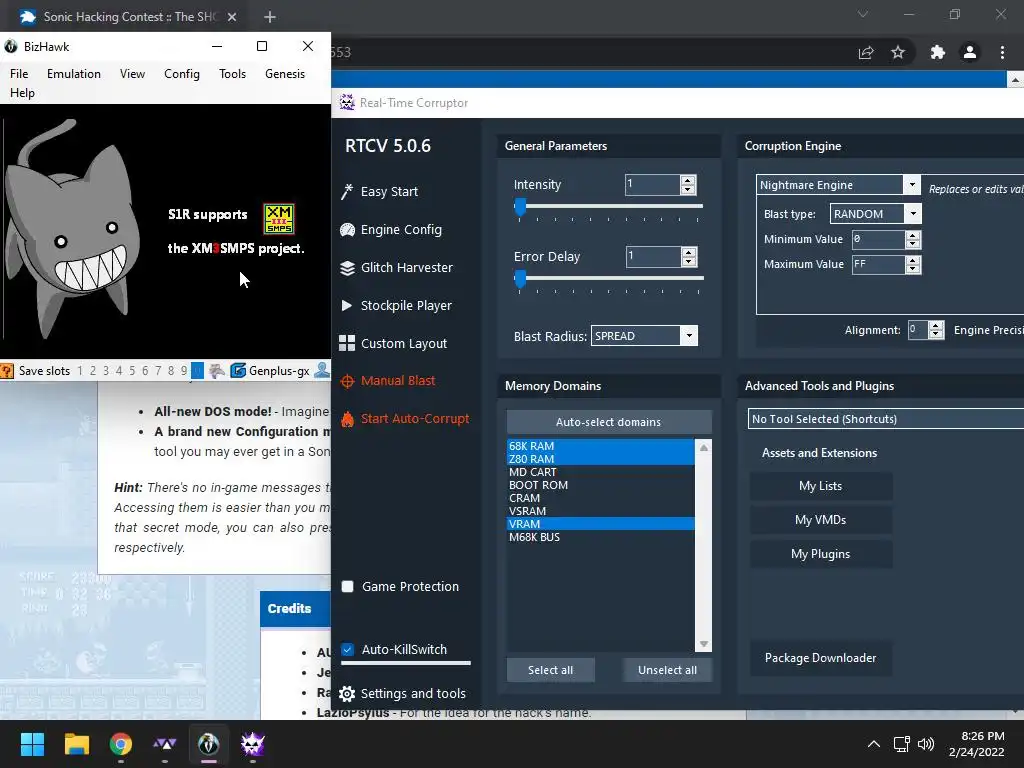Open the BizHawk Emulation menu
Screen dimensions: 1024x768
click(74, 74)
